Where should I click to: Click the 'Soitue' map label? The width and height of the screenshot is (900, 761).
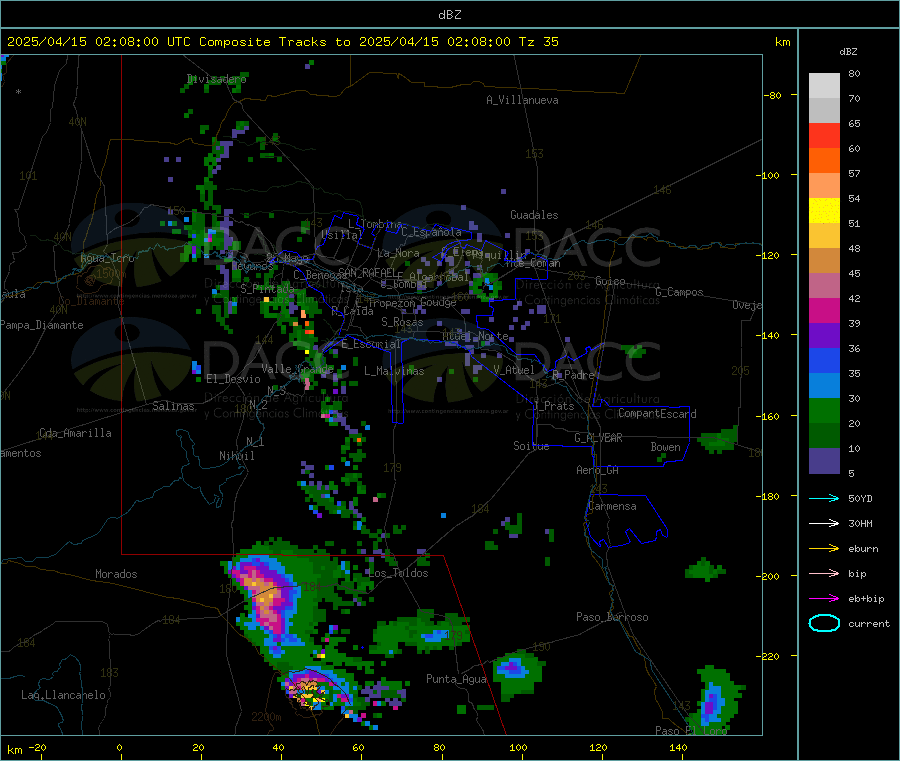pos(531,445)
